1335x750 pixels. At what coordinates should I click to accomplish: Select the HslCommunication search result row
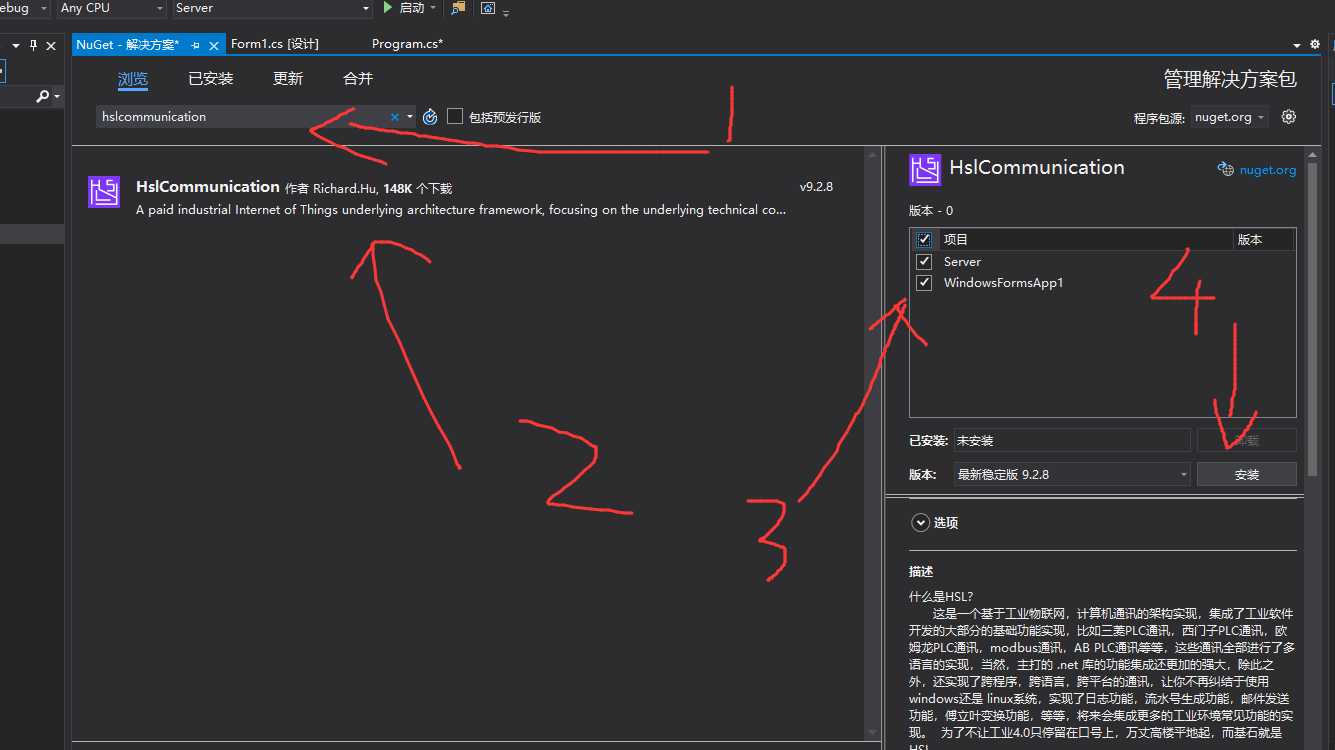[x=468, y=196]
